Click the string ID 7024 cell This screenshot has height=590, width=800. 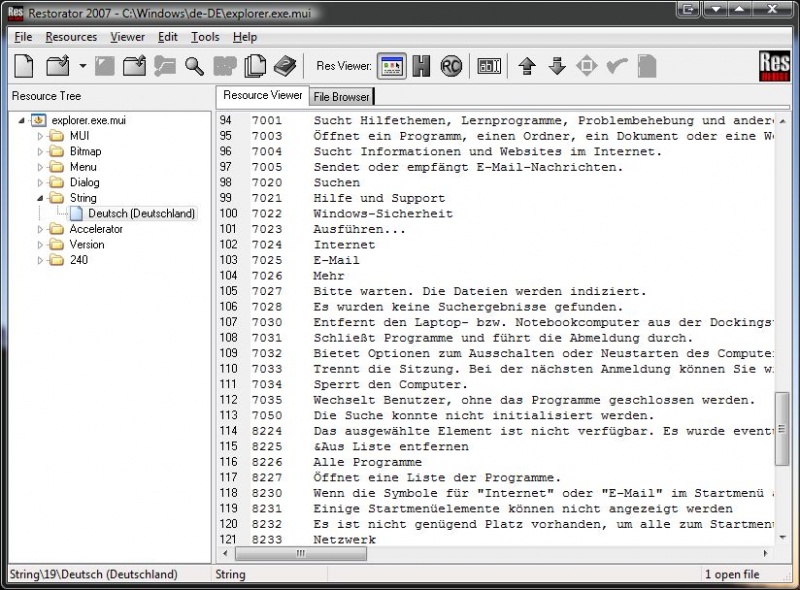(267, 244)
